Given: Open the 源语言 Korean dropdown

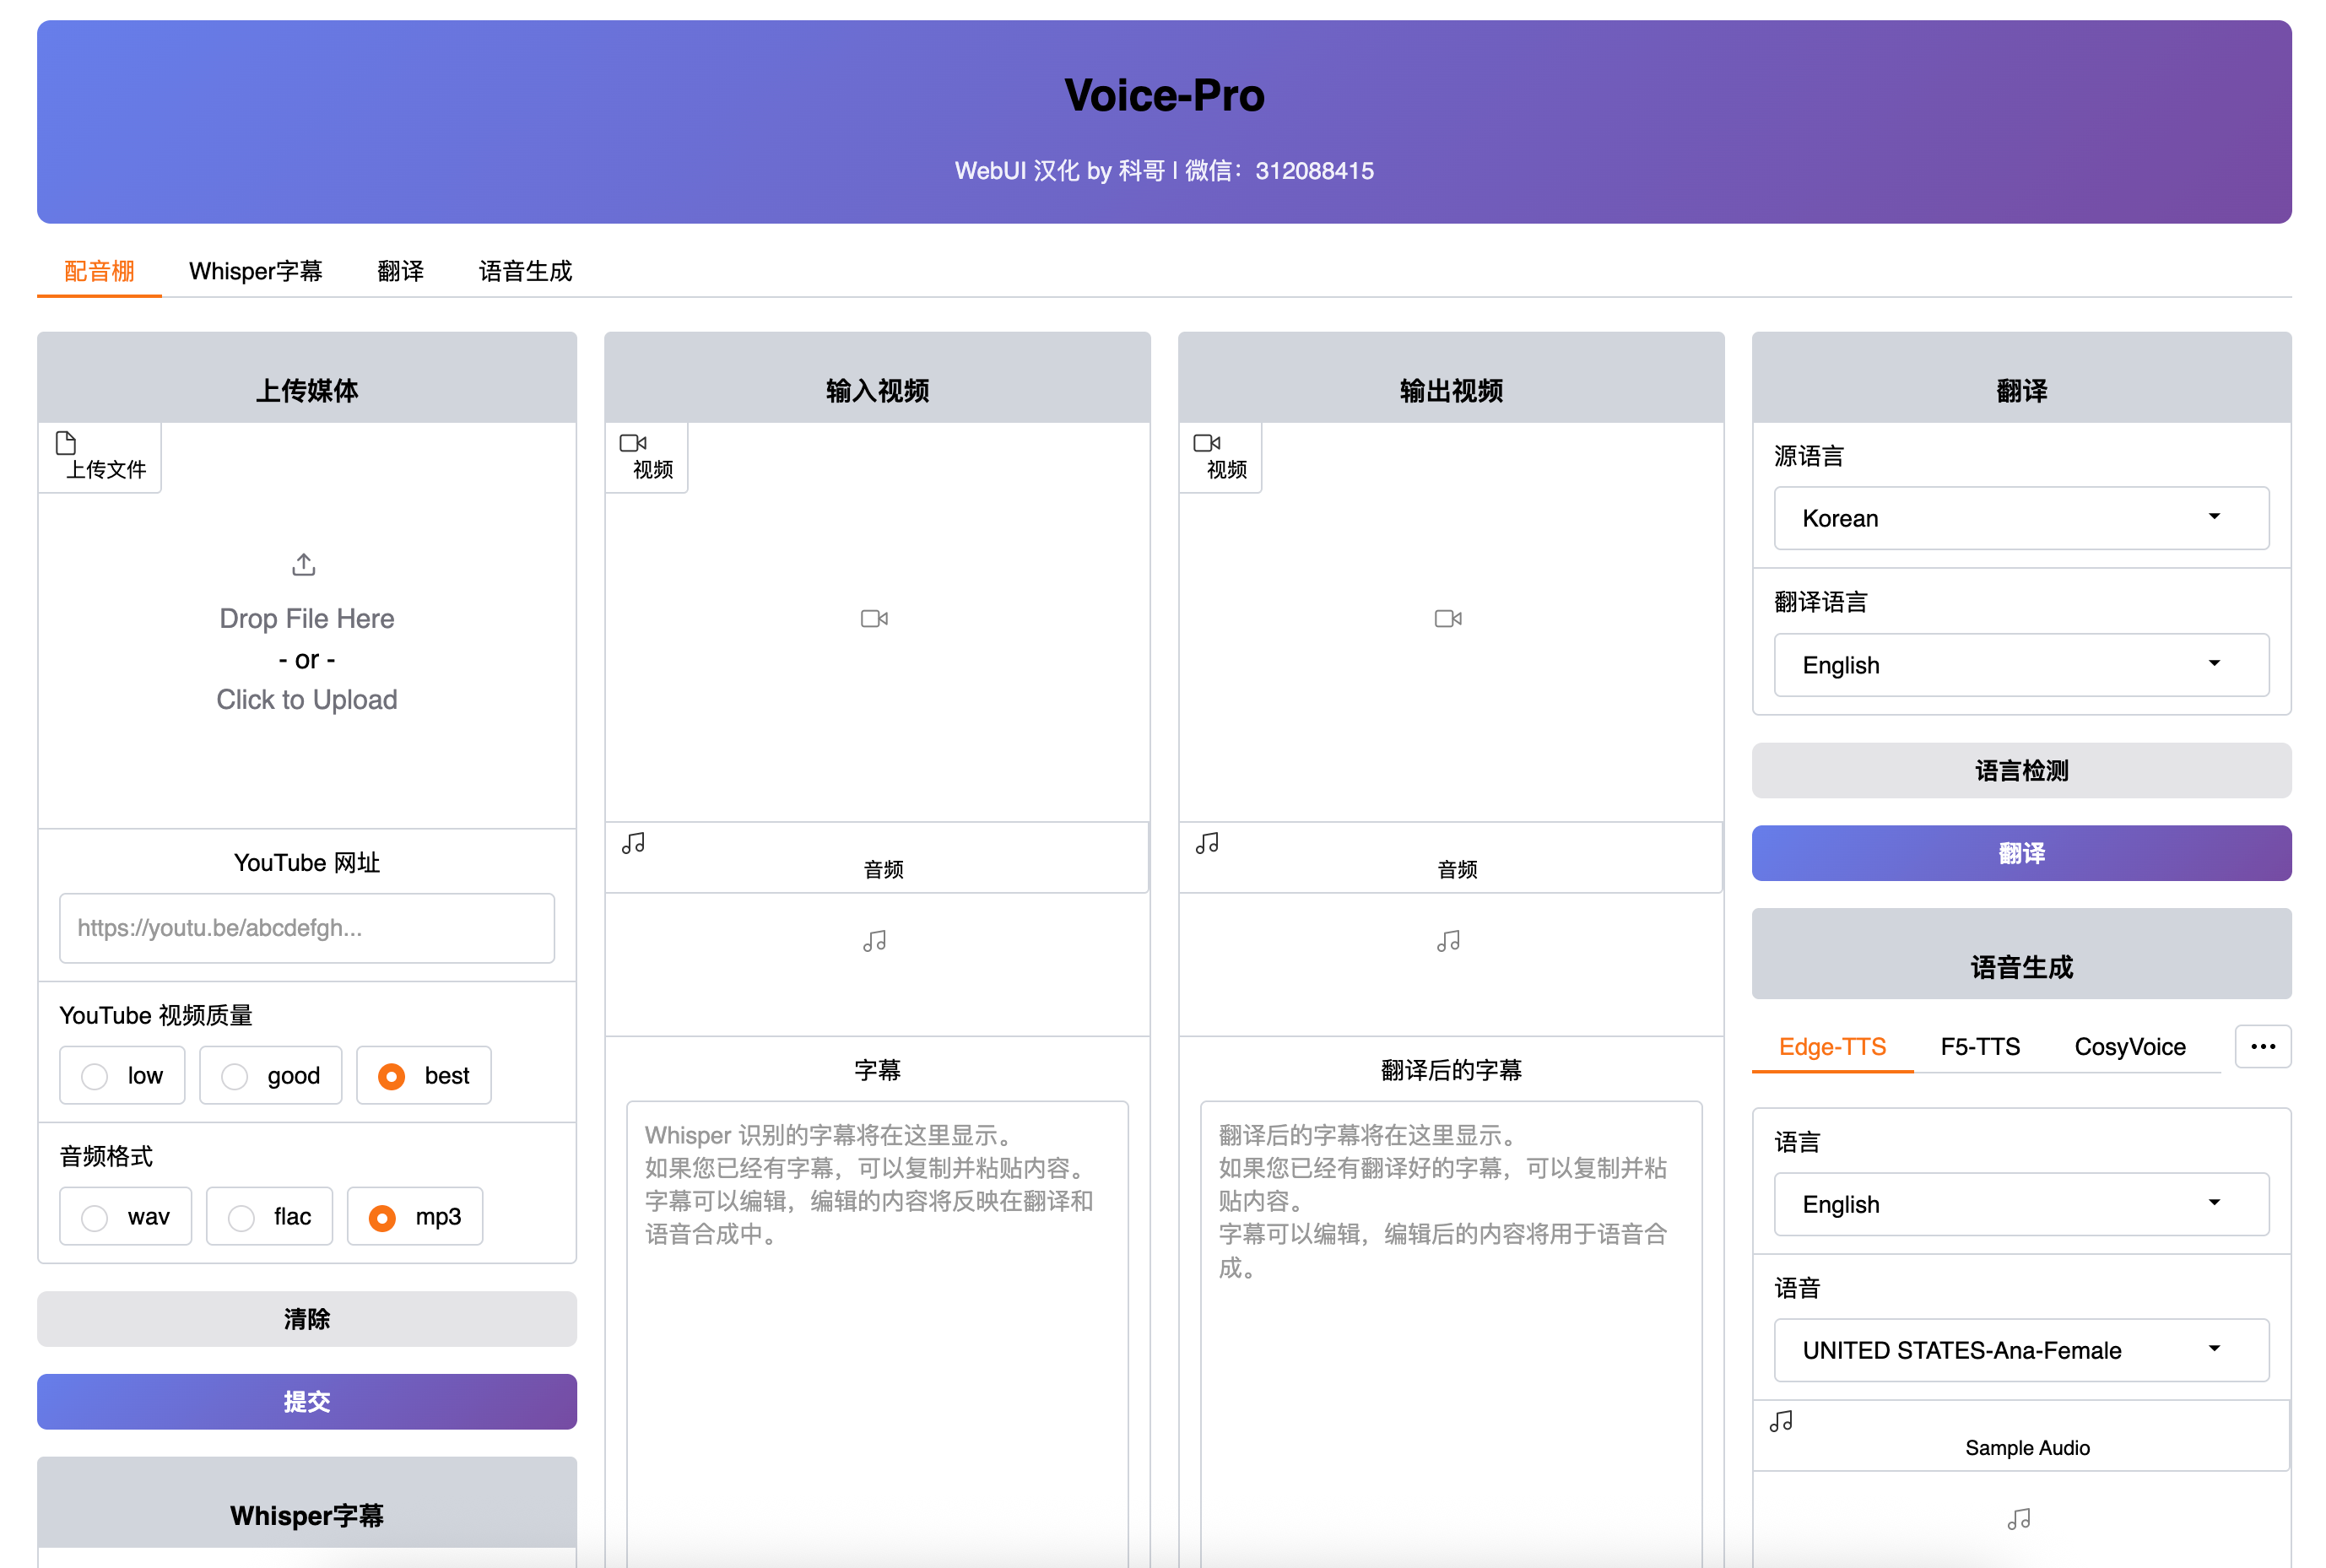Looking at the screenshot, I should click(2020, 518).
